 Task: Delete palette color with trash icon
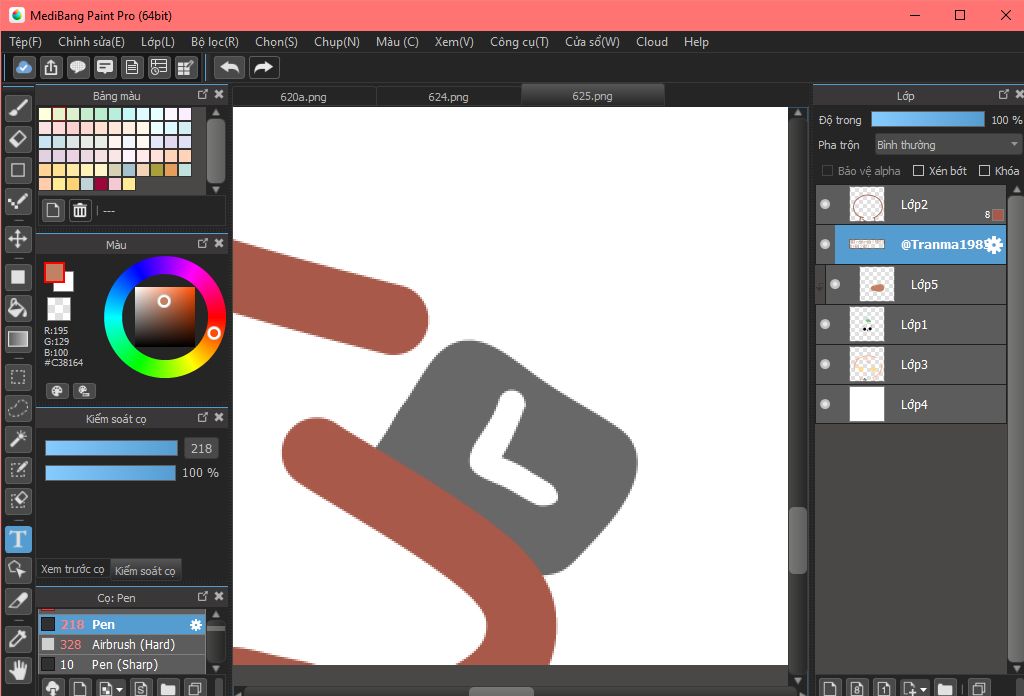click(80, 210)
